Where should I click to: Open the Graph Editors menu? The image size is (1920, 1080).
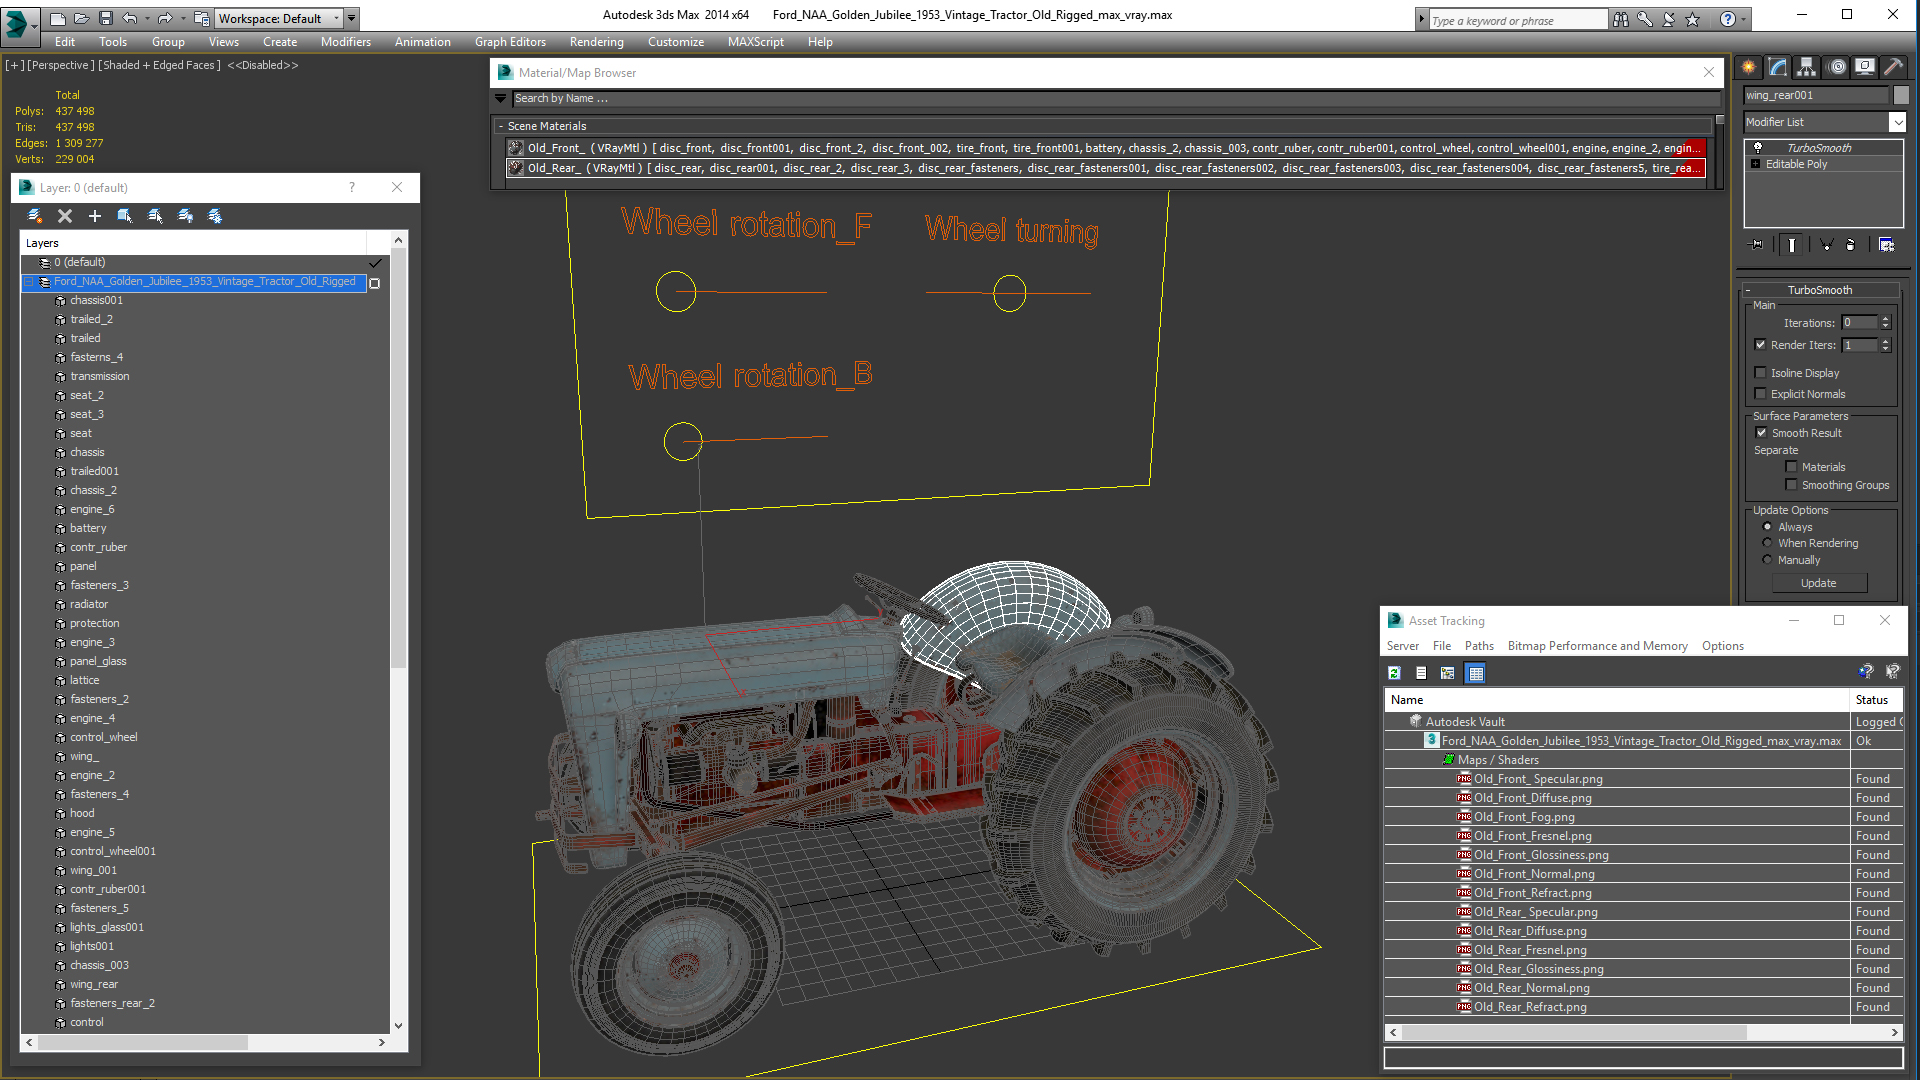[x=510, y=42]
